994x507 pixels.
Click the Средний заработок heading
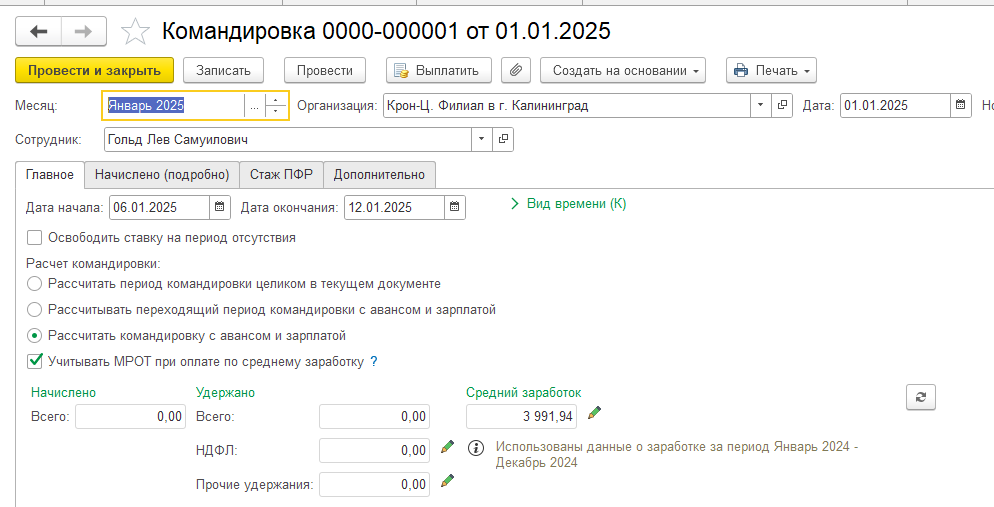(x=524, y=393)
